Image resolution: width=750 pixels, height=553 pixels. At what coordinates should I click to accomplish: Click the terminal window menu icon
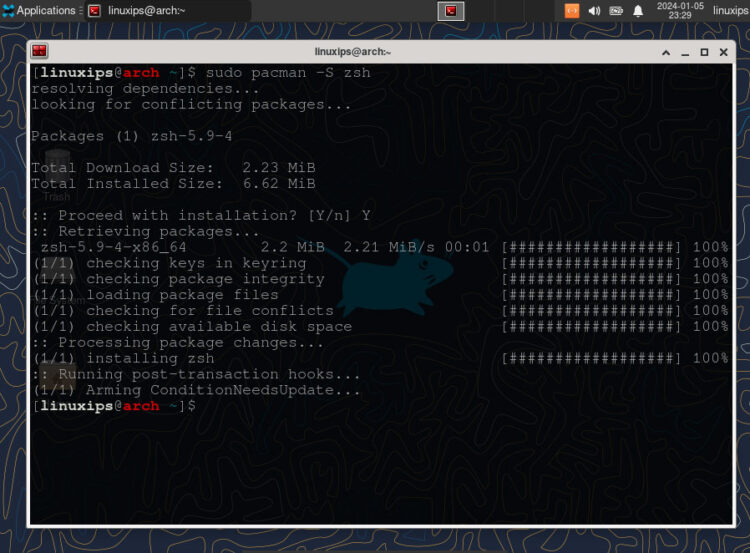pyautogui.click(x=39, y=51)
